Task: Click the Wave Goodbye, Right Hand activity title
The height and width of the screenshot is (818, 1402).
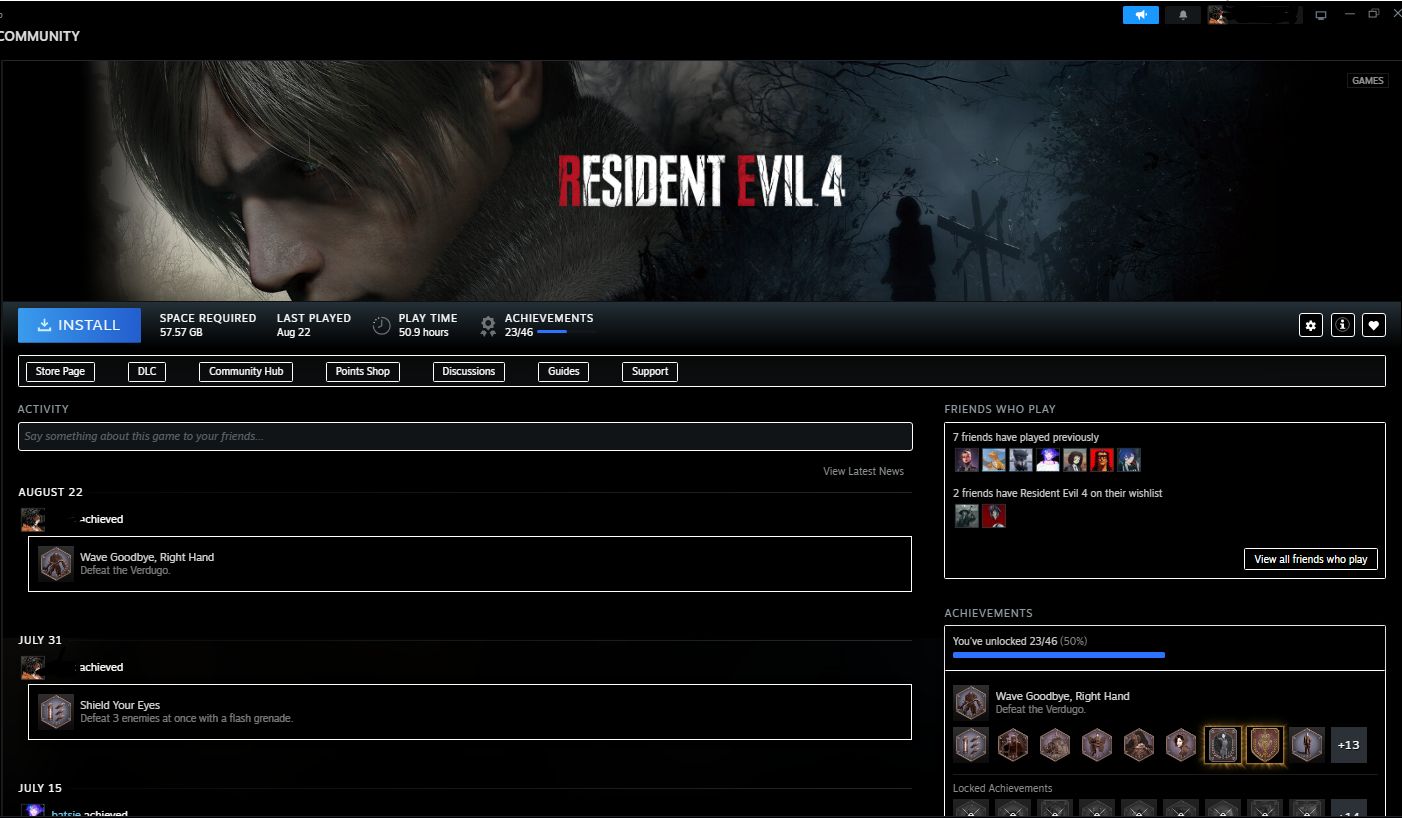Action: tap(147, 557)
